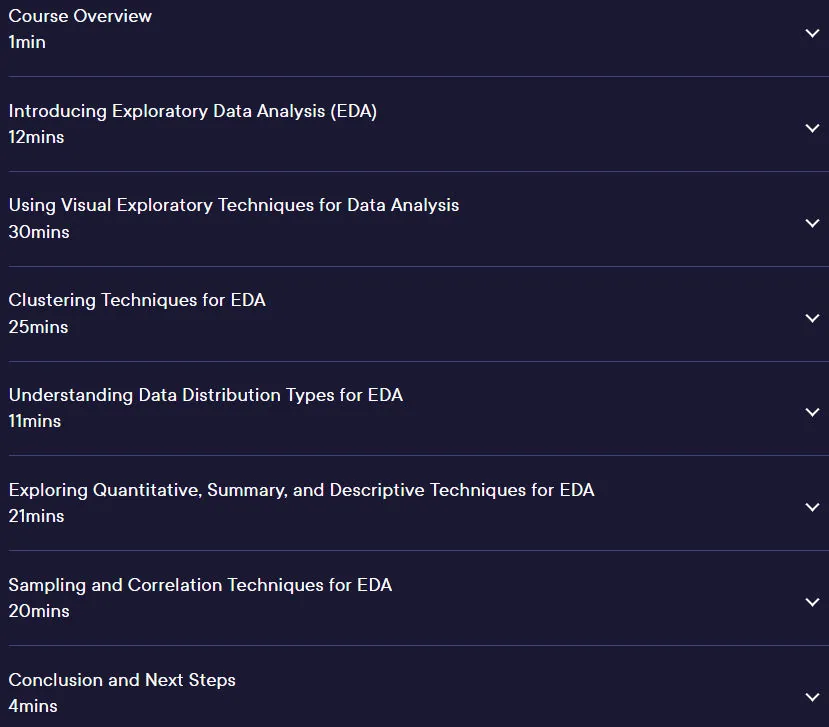Expand Course Overview section chevron
The image size is (829, 727).
coord(812,33)
